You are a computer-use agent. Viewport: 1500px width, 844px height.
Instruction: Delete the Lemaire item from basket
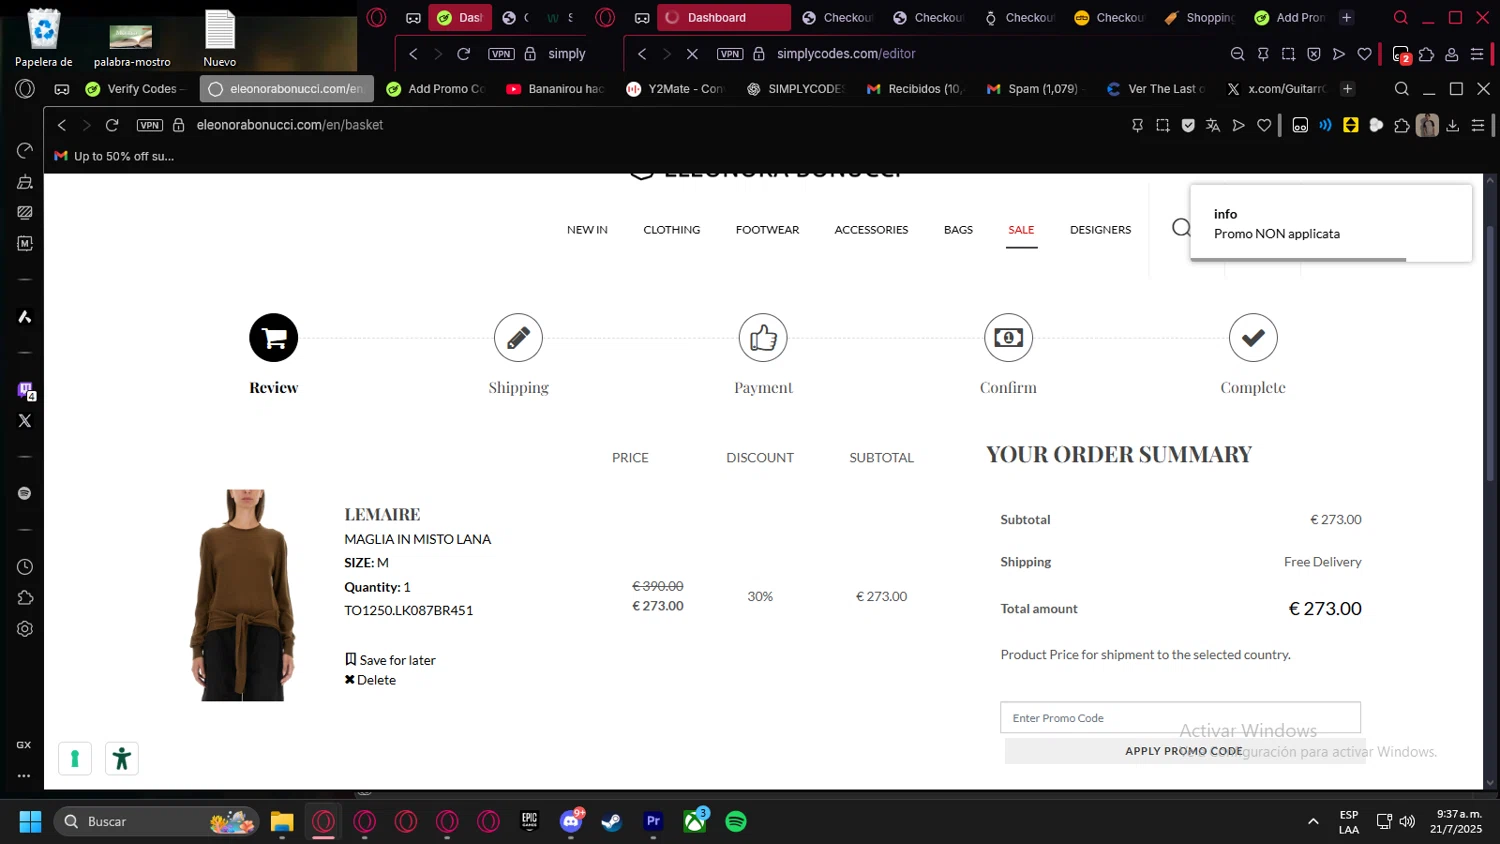(370, 680)
